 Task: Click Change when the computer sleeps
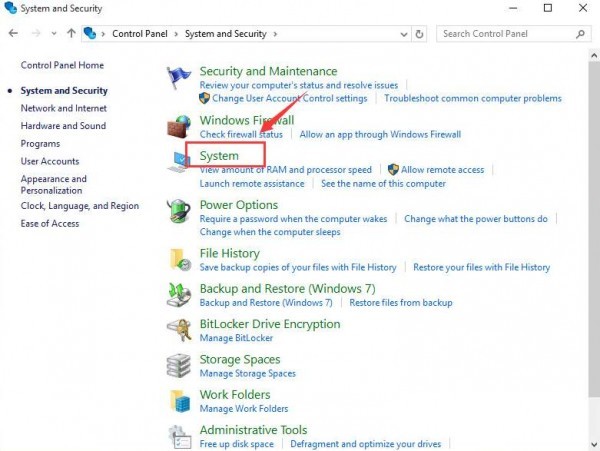tap(270, 232)
